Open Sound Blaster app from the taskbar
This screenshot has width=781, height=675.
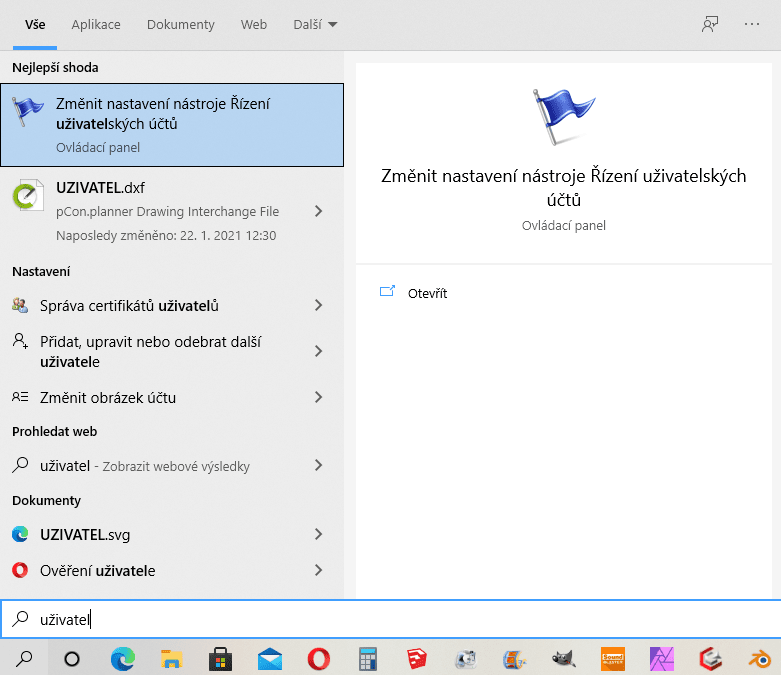click(x=613, y=659)
